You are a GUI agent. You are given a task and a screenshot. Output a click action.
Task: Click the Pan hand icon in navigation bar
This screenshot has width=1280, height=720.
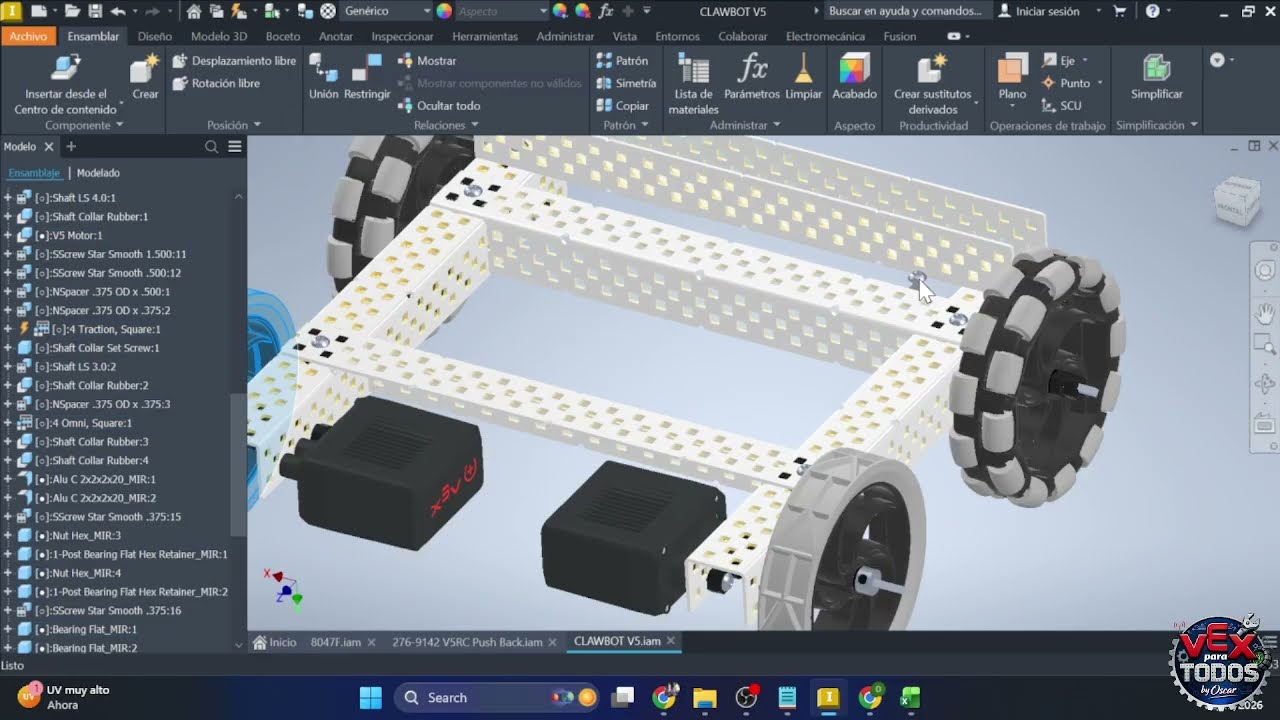point(1264,315)
